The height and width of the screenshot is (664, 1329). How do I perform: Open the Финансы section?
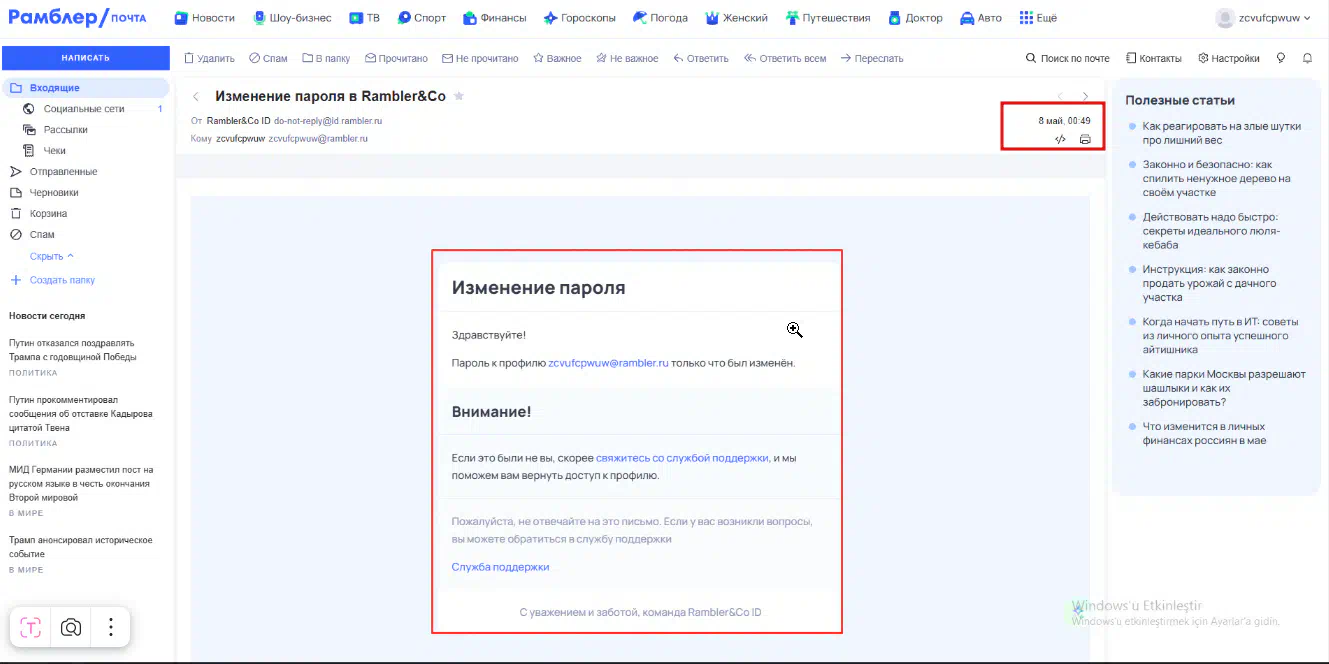point(495,18)
